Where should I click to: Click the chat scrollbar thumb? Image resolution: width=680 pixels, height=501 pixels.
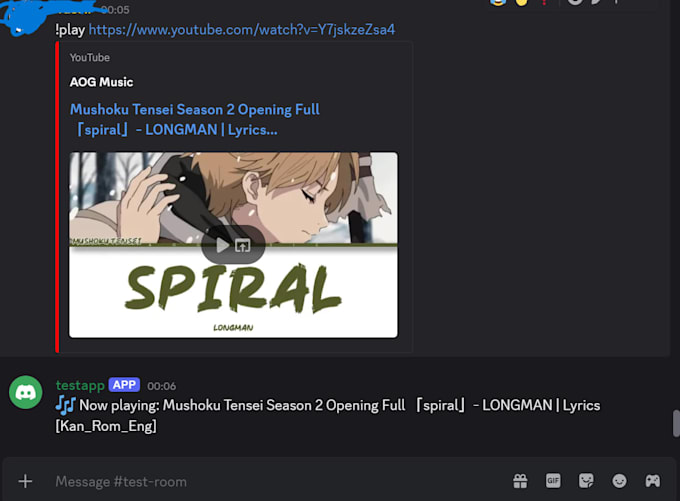pyautogui.click(x=676, y=423)
